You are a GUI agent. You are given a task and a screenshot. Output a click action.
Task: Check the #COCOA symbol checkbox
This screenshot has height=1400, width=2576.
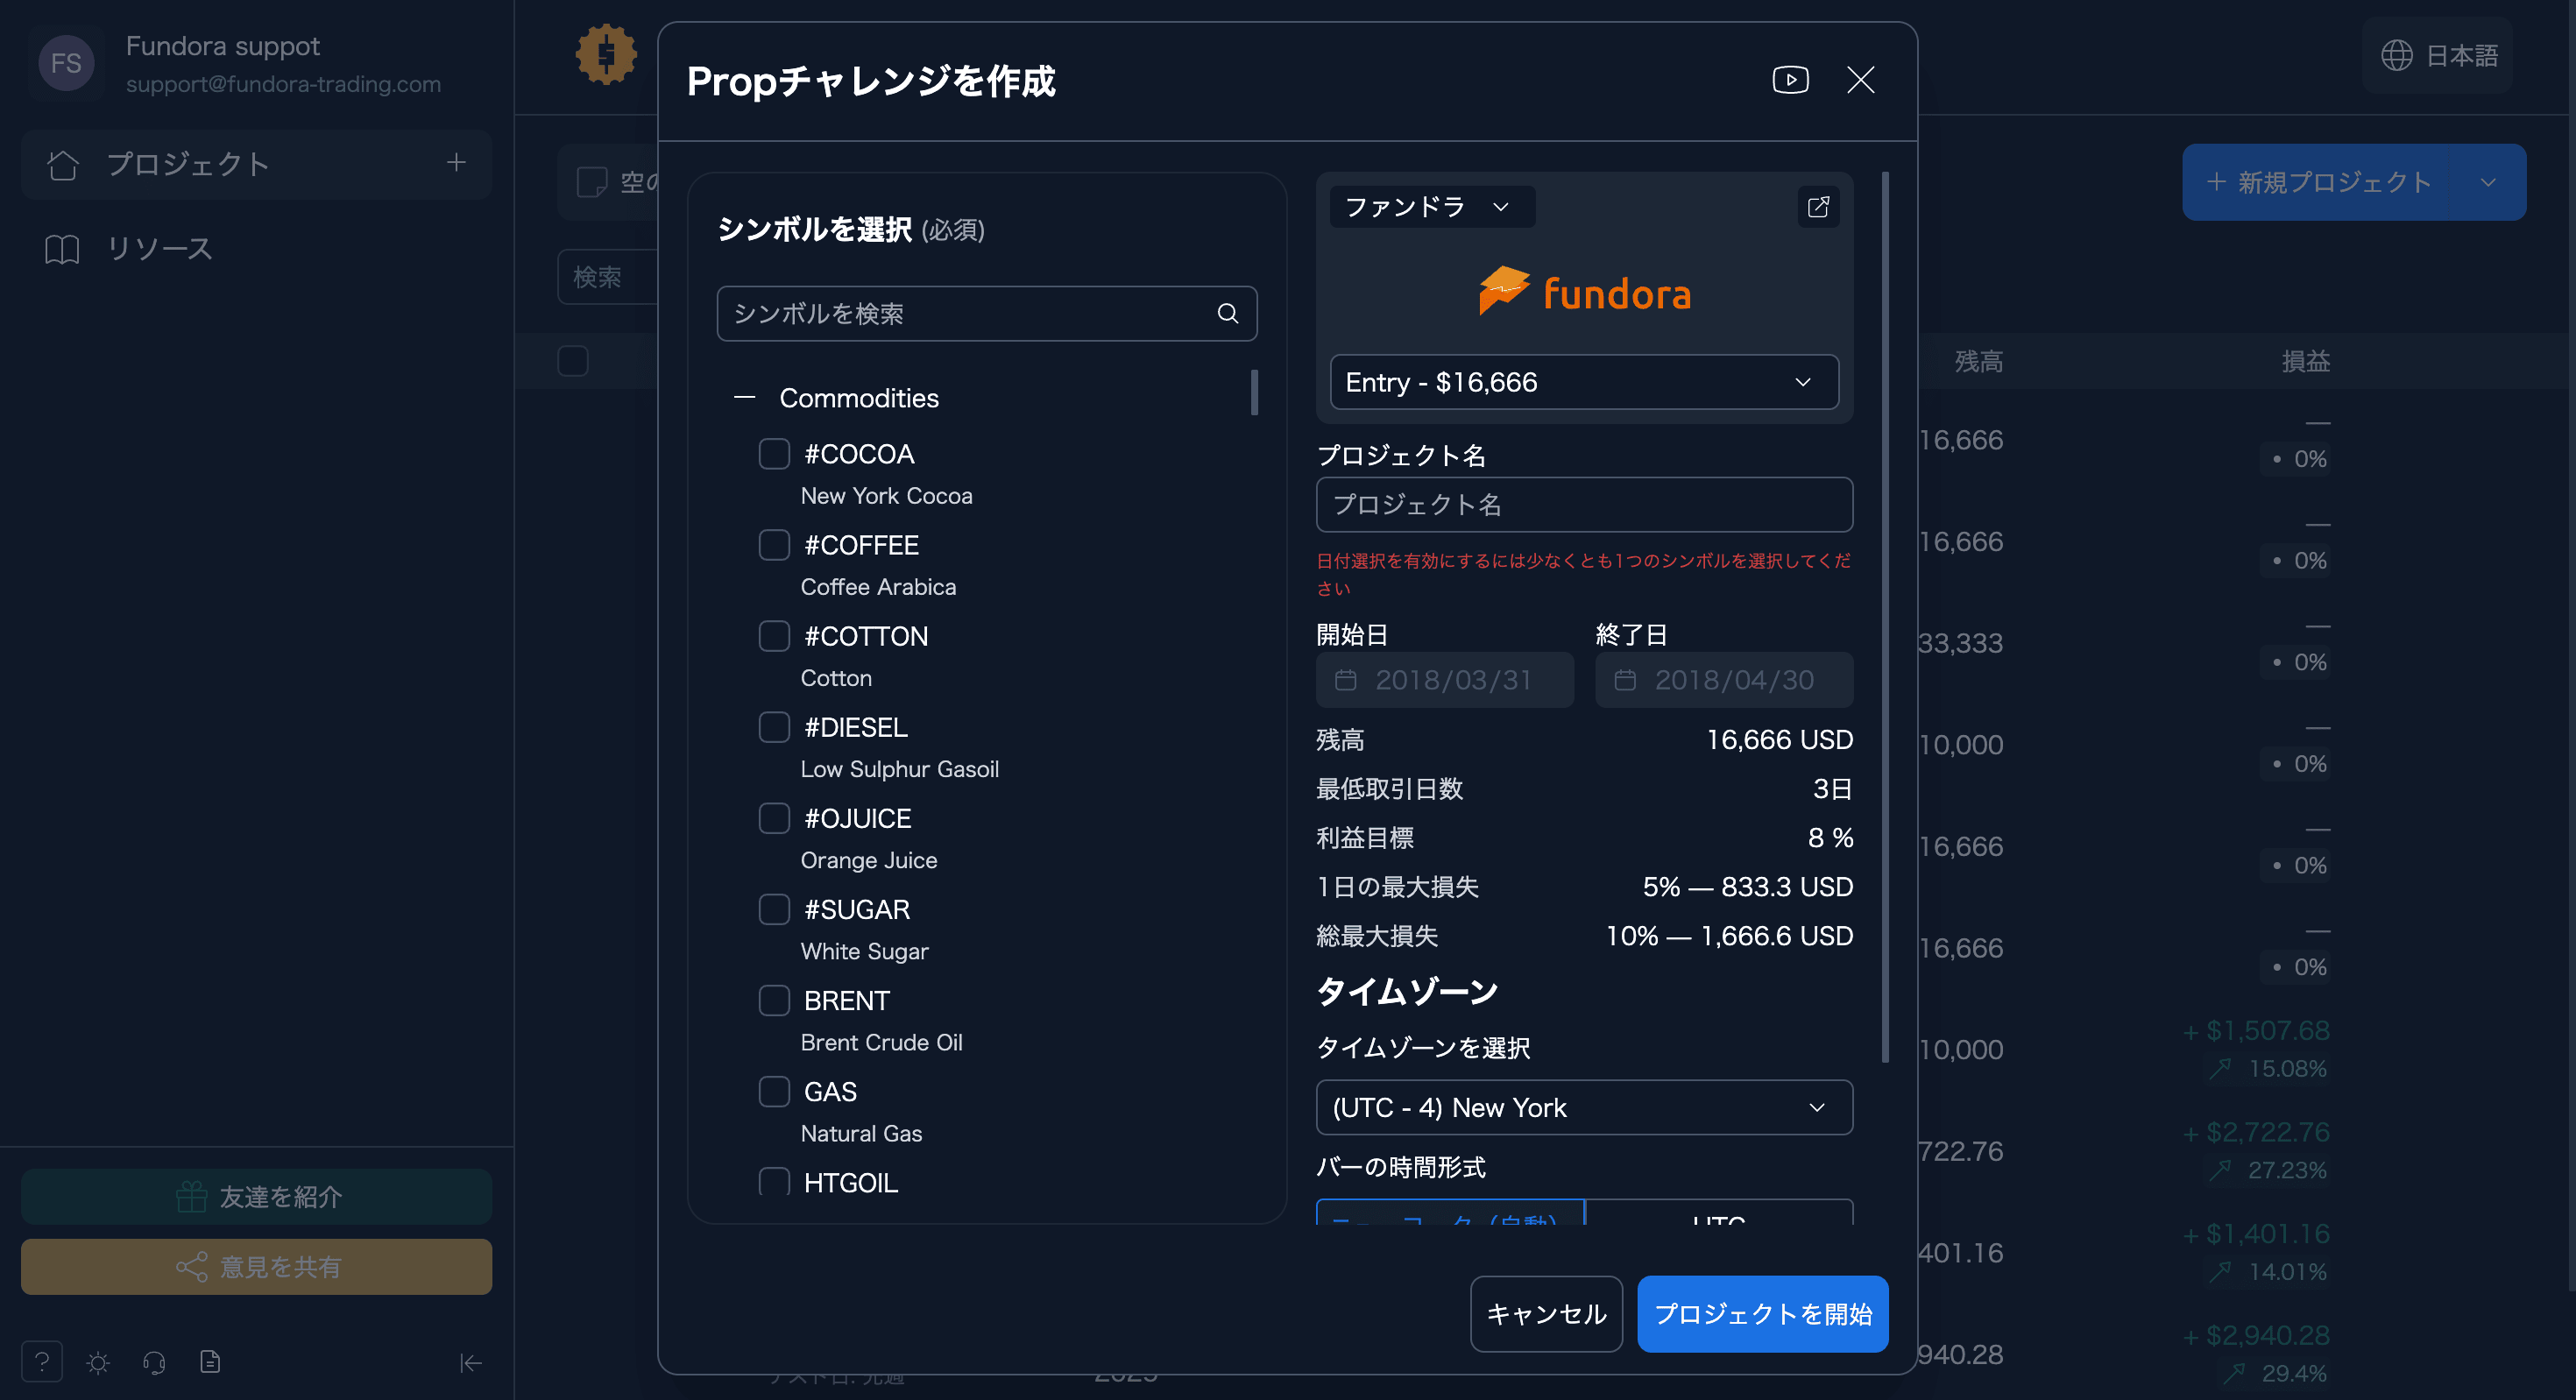(774, 454)
